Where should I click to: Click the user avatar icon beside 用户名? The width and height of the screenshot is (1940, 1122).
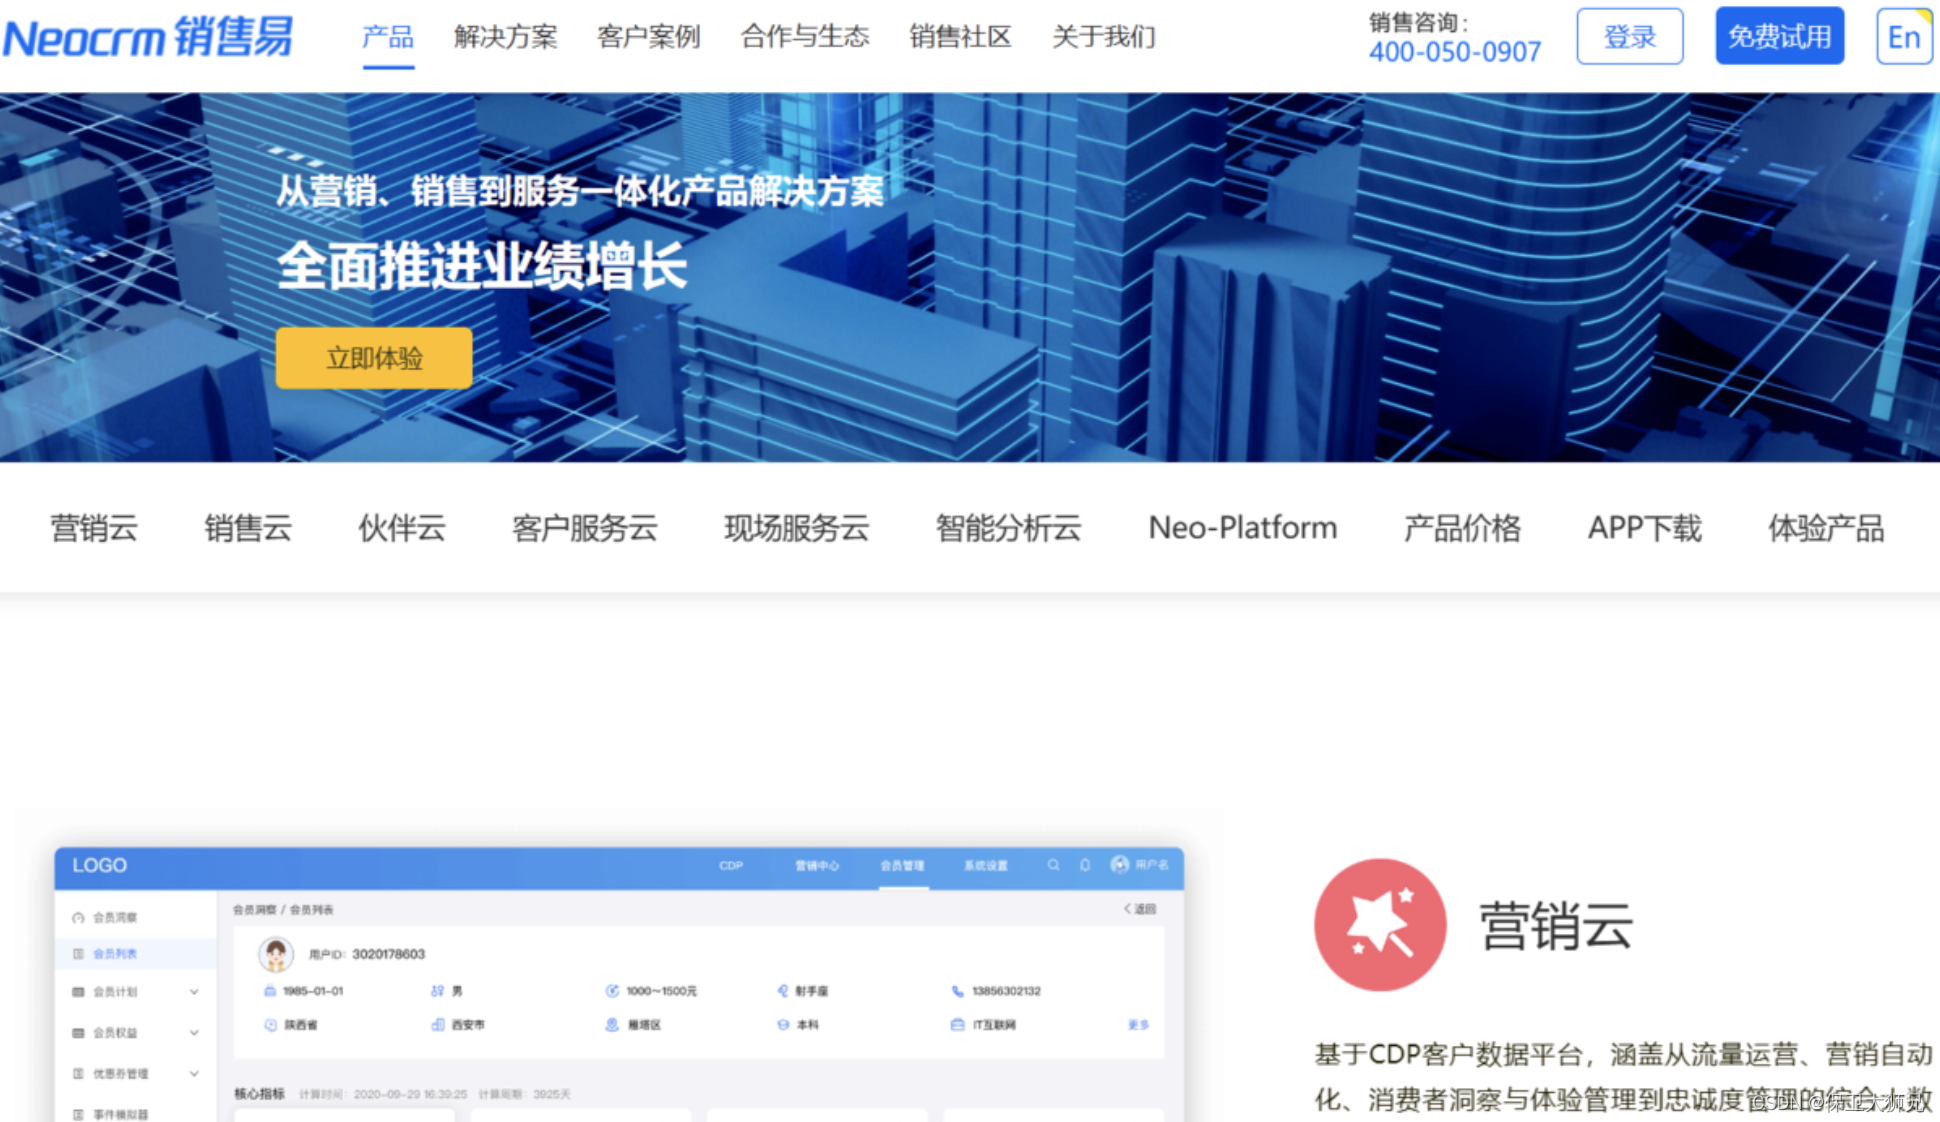1119,864
